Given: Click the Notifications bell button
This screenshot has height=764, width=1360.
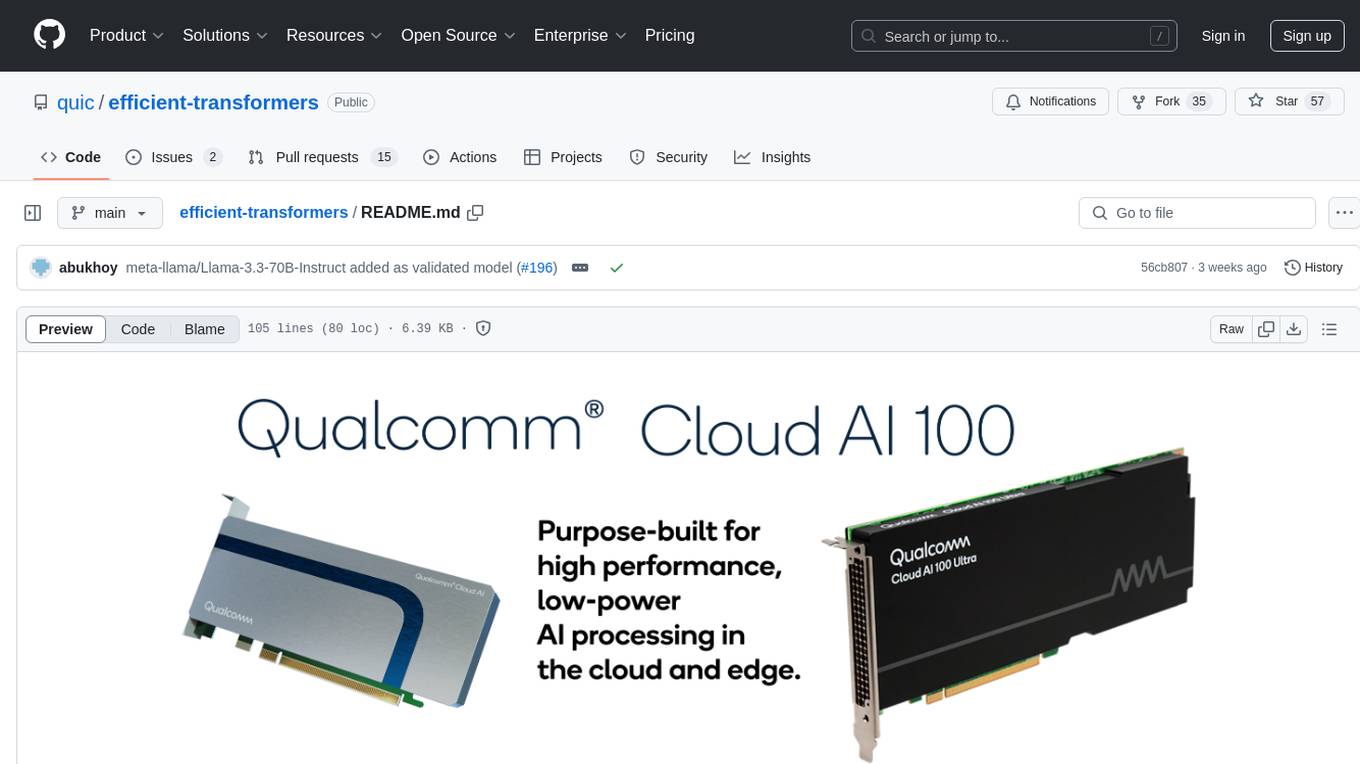Looking at the screenshot, I should pos(1051,102).
